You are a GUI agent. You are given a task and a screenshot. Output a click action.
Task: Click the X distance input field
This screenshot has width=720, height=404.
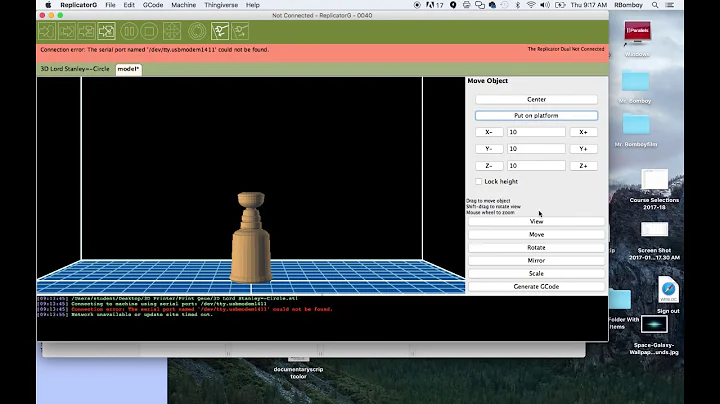click(x=536, y=132)
